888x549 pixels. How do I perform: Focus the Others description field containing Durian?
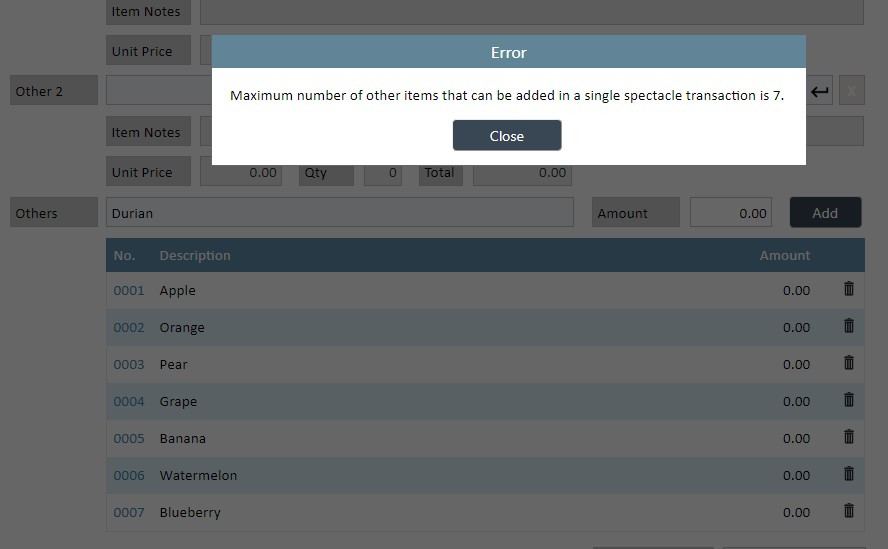pos(340,212)
